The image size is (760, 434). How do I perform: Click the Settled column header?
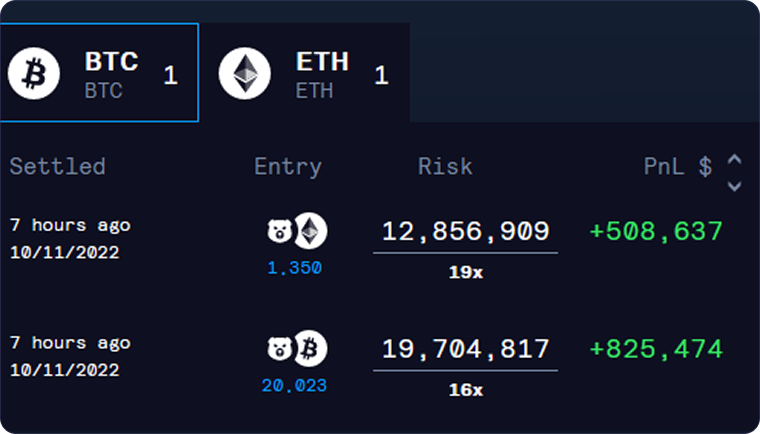tap(57, 167)
